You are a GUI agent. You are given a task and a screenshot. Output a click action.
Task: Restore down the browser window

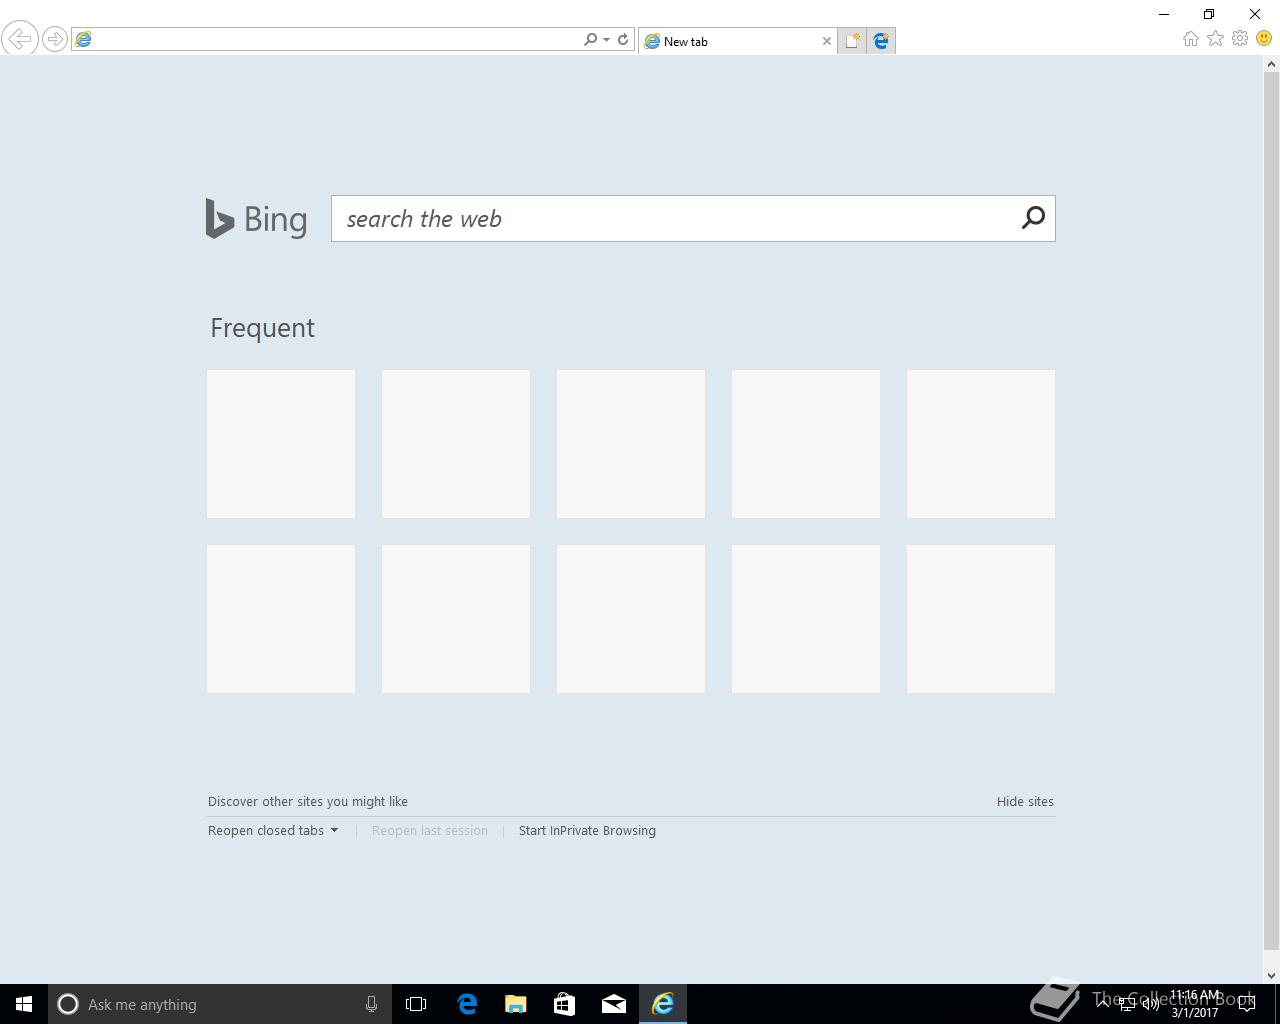pyautogui.click(x=1209, y=14)
